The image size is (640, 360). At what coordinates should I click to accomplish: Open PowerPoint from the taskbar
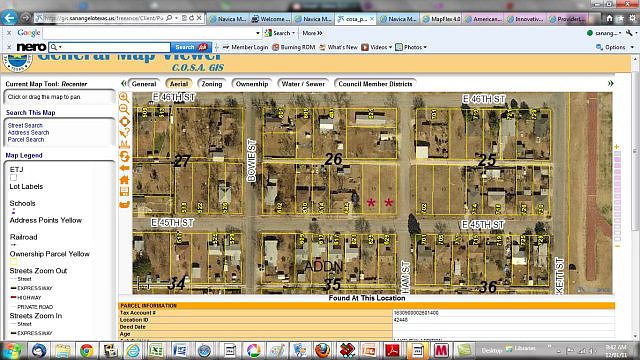click(x=369, y=351)
